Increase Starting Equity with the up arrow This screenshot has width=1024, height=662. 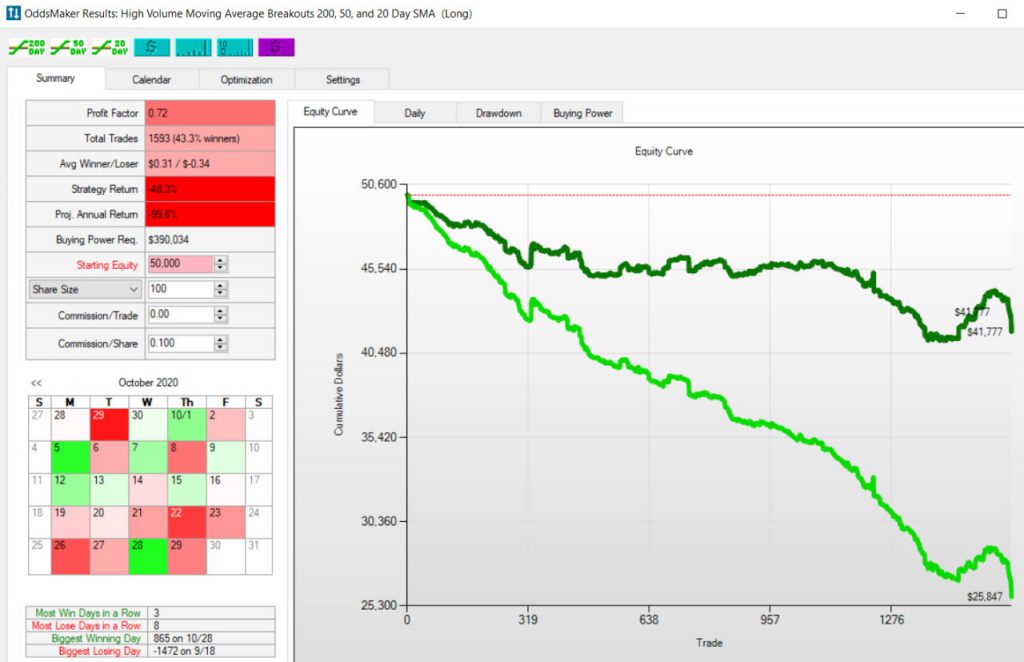coord(221,260)
